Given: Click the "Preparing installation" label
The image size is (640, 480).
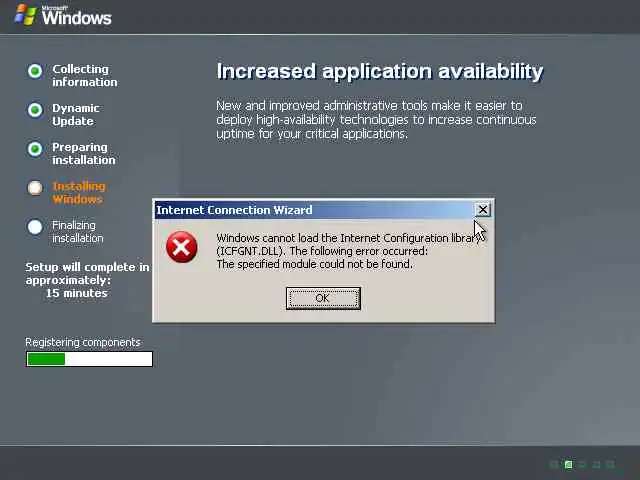Looking at the screenshot, I should click(84, 153).
